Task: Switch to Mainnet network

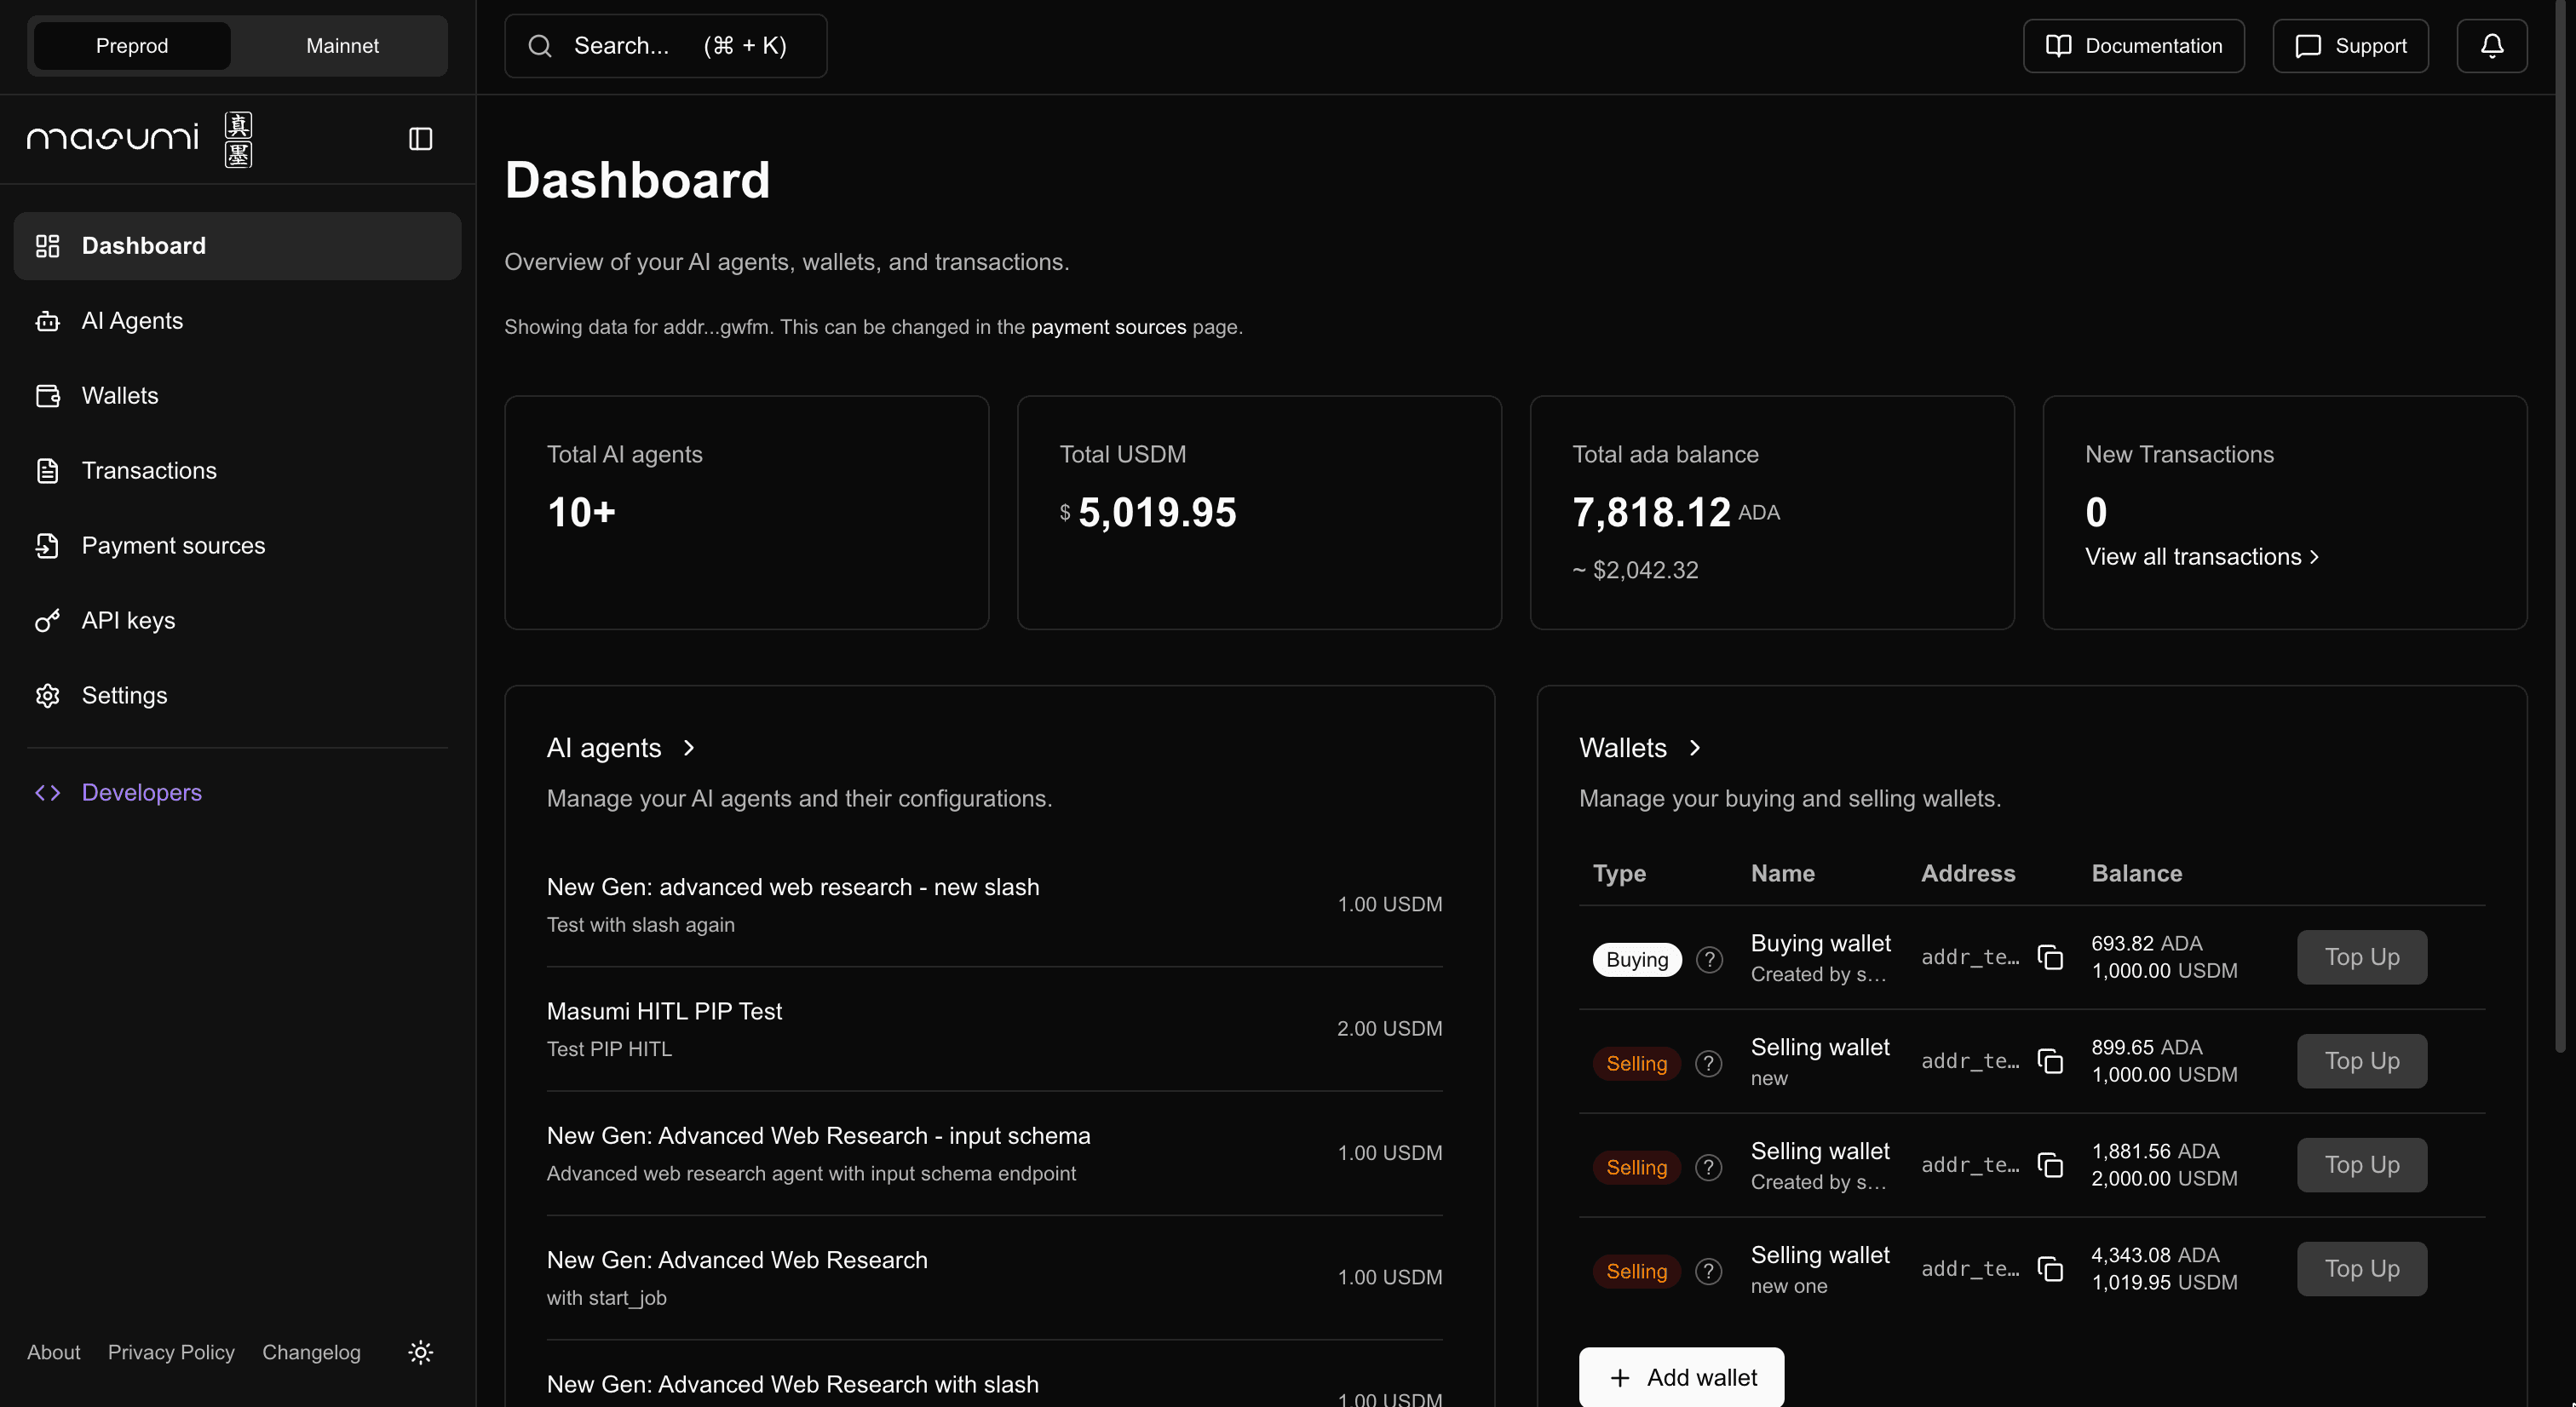Action: coord(342,46)
